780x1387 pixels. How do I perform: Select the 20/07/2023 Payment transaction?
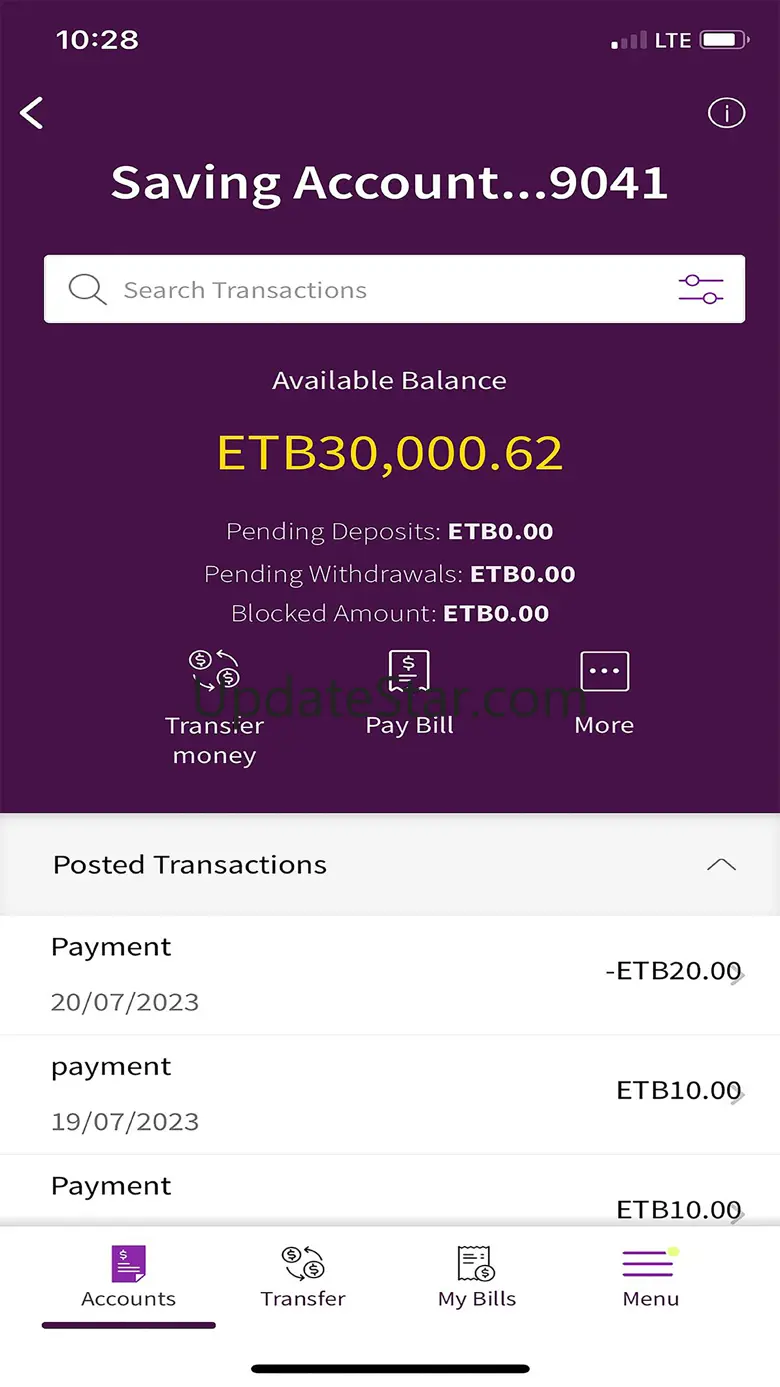(300, 974)
